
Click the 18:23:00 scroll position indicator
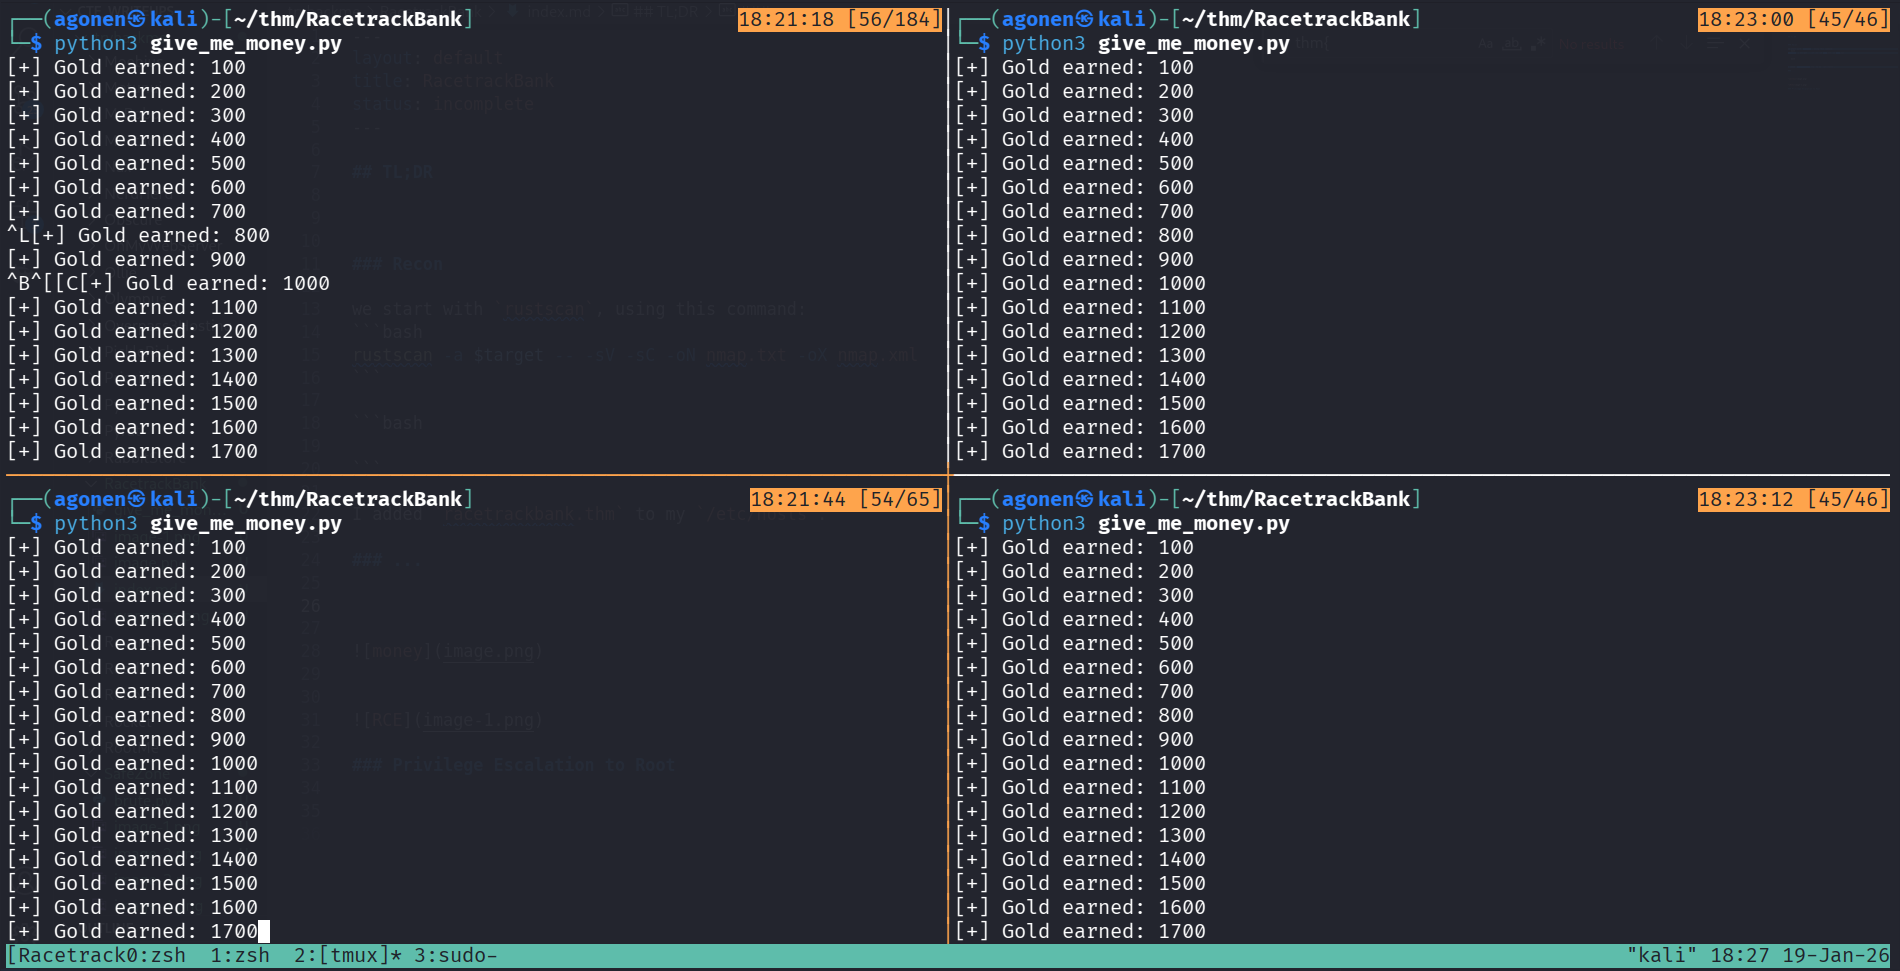click(1792, 19)
